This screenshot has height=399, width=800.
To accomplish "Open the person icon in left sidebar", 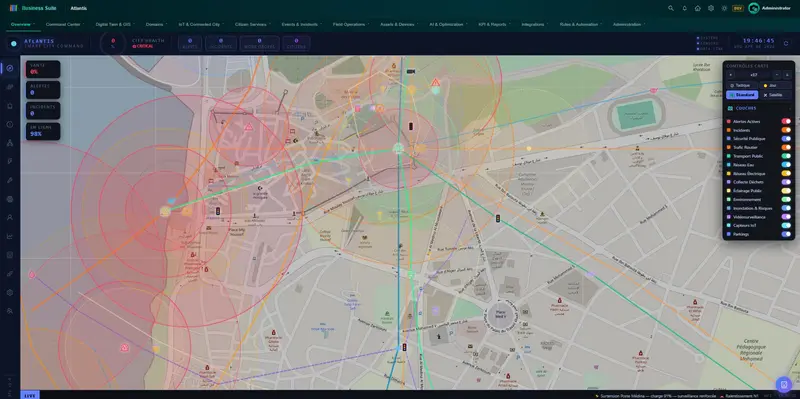I will tap(10, 217).
